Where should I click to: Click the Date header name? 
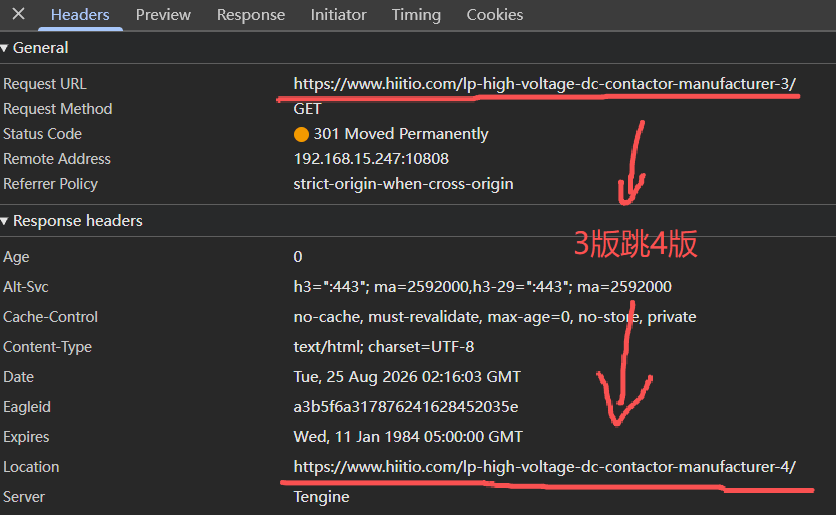coord(19,377)
